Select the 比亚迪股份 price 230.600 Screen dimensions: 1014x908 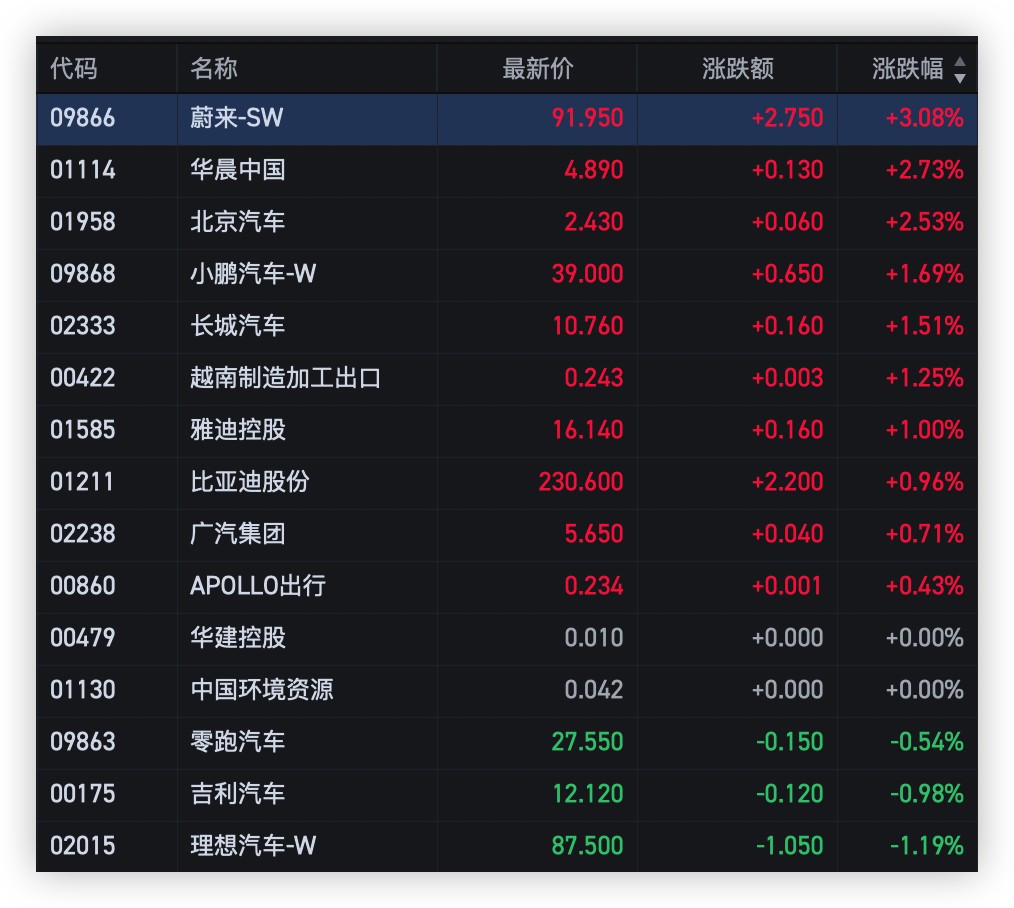tap(580, 482)
